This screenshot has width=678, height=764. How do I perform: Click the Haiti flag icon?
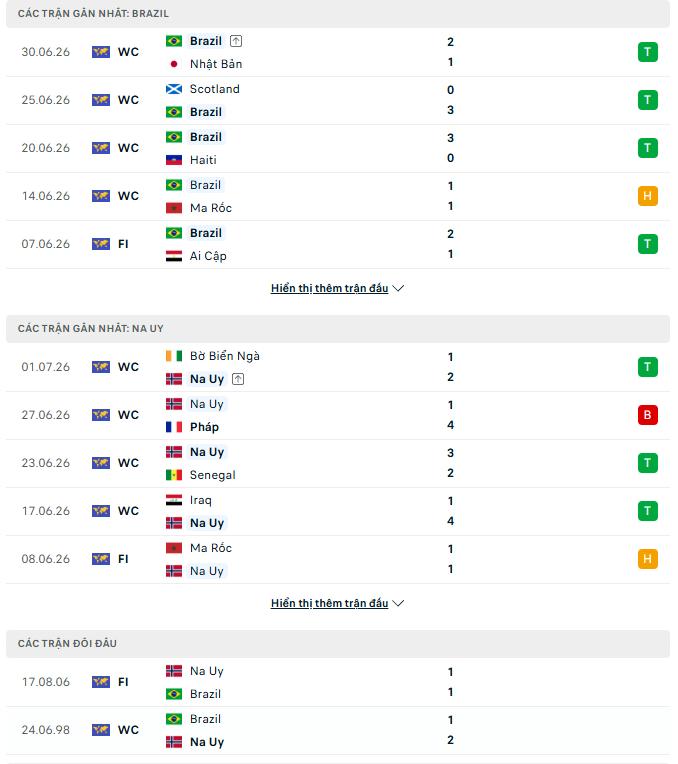coord(174,160)
